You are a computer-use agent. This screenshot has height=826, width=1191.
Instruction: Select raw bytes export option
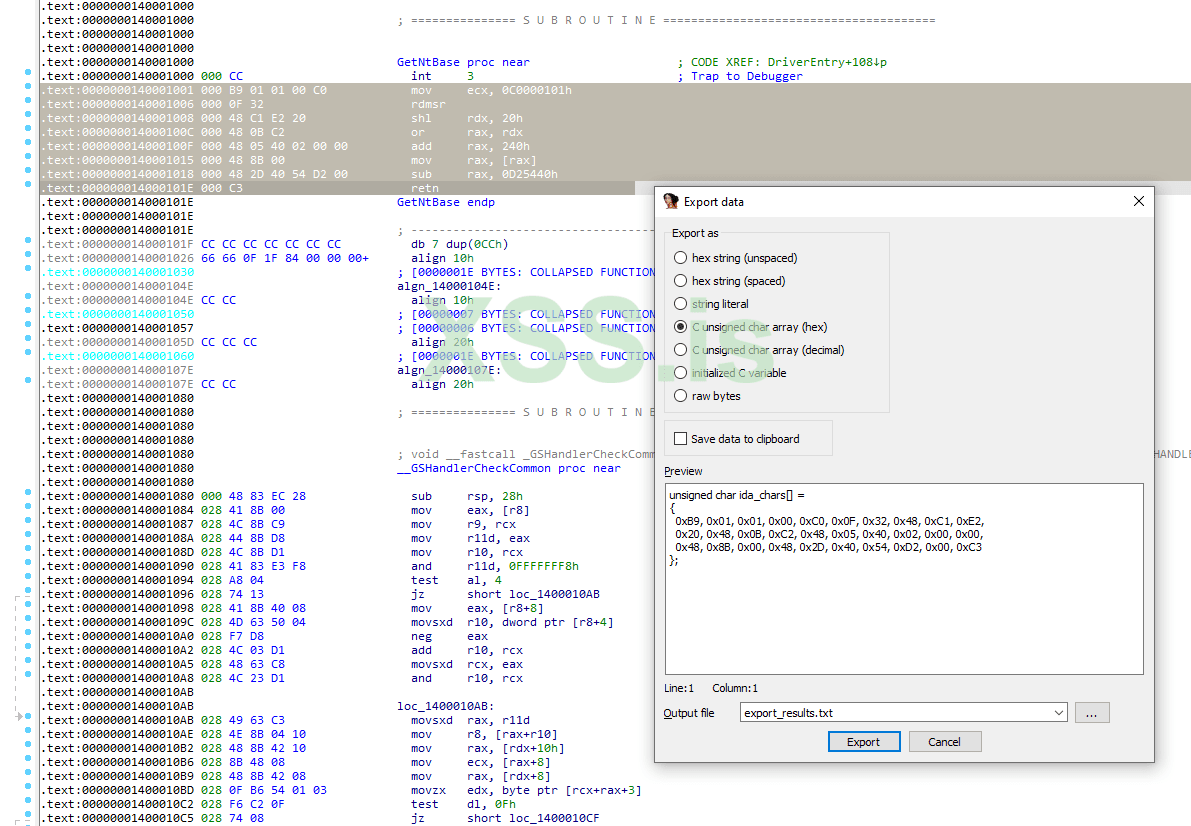point(681,396)
